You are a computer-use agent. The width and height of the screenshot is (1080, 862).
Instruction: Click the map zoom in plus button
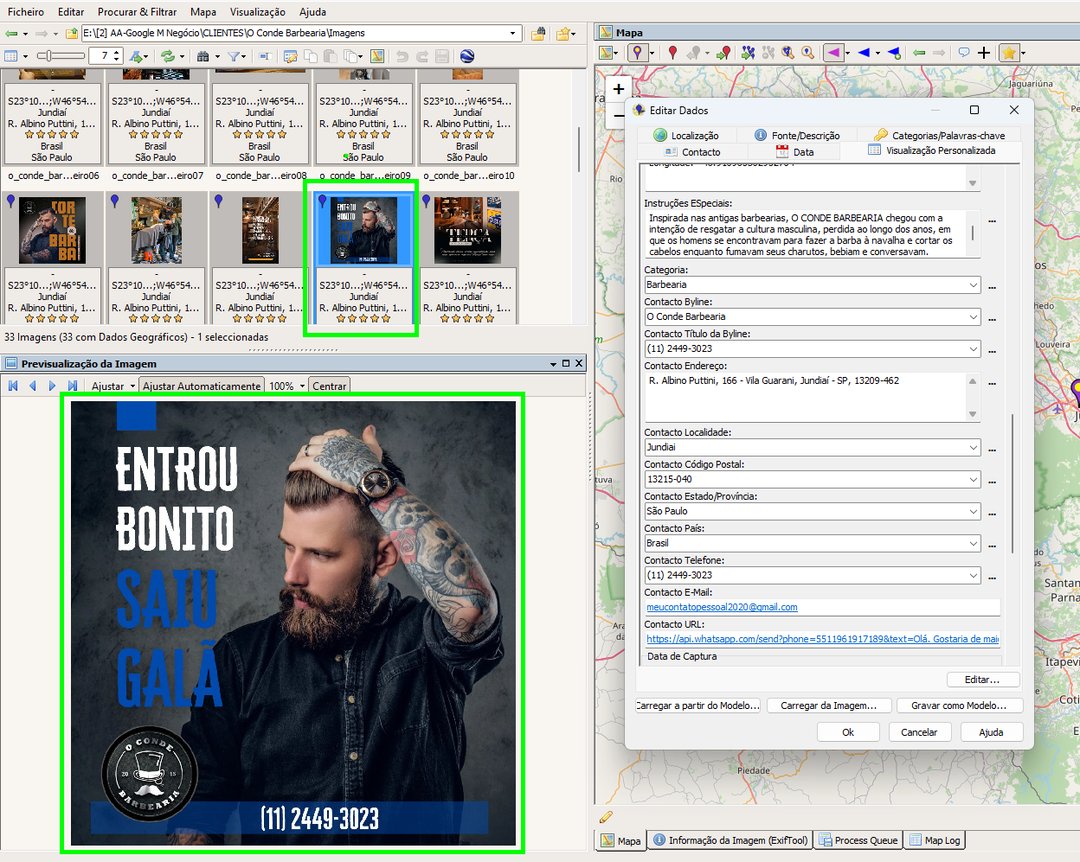(x=619, y=89)
